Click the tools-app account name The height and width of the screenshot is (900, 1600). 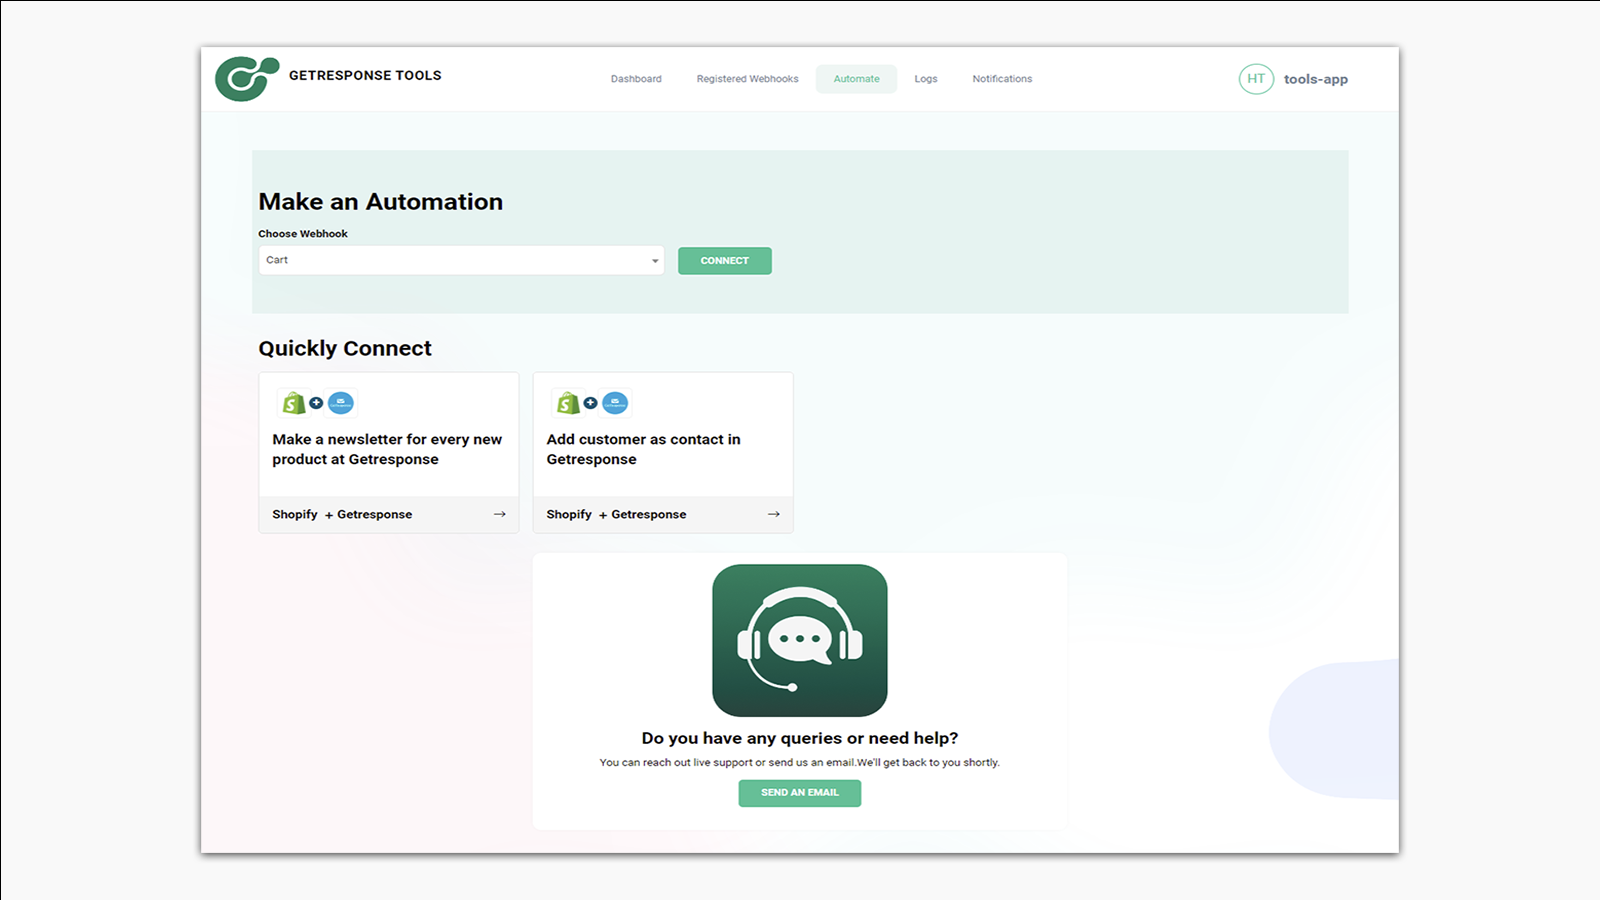(1316, 79)
